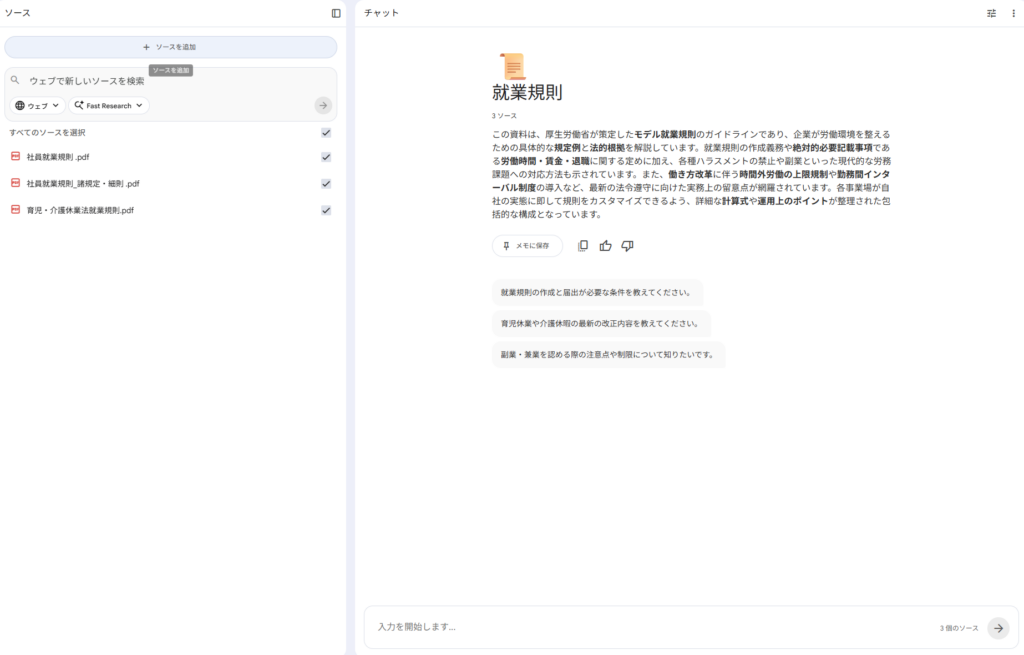This screenshot has height=655, width=1024.
Task: Collapse the sources panel via sidebar icon
Action: point(336,13)
